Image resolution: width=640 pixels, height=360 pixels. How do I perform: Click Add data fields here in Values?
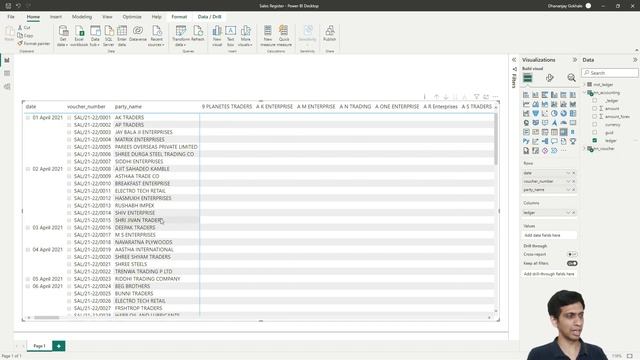pos(550,236)
